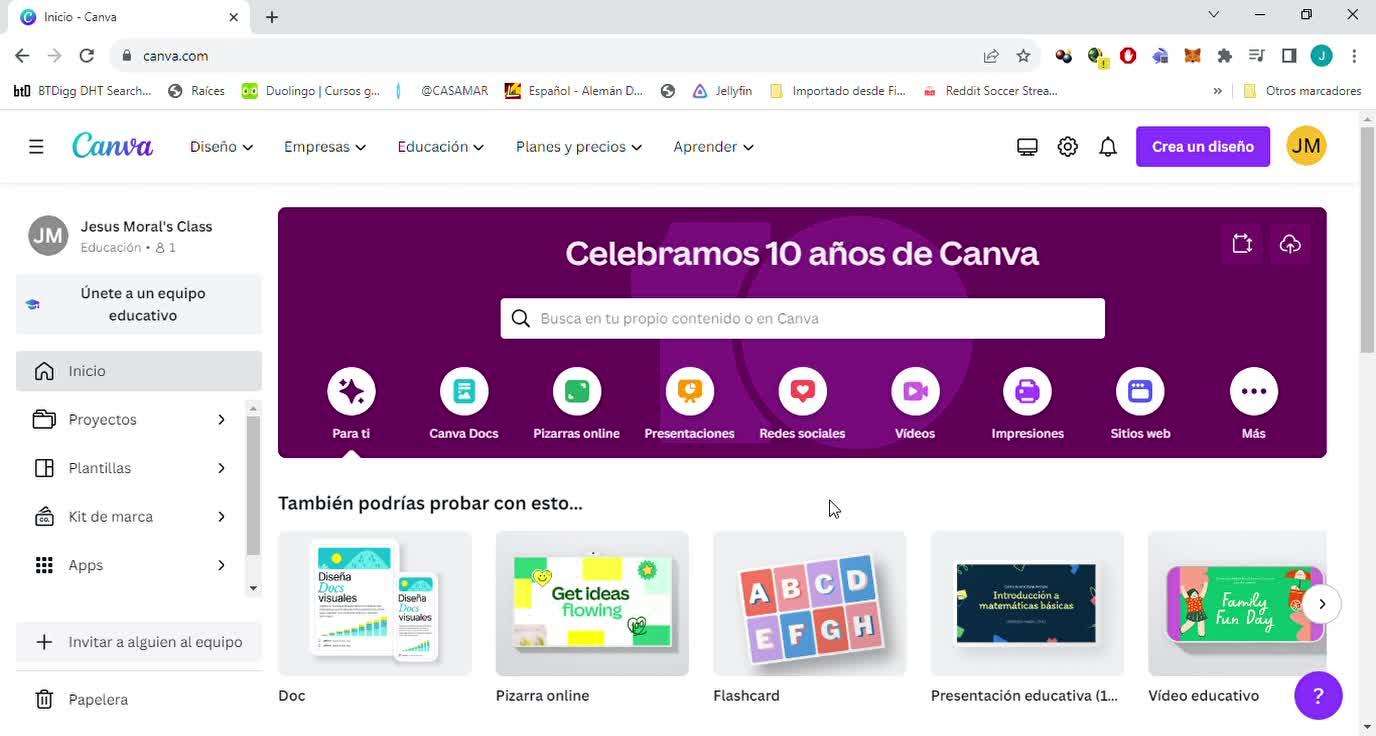
Task: Click the main page vertical scrollbar
Action: (x=1368, y=240)
